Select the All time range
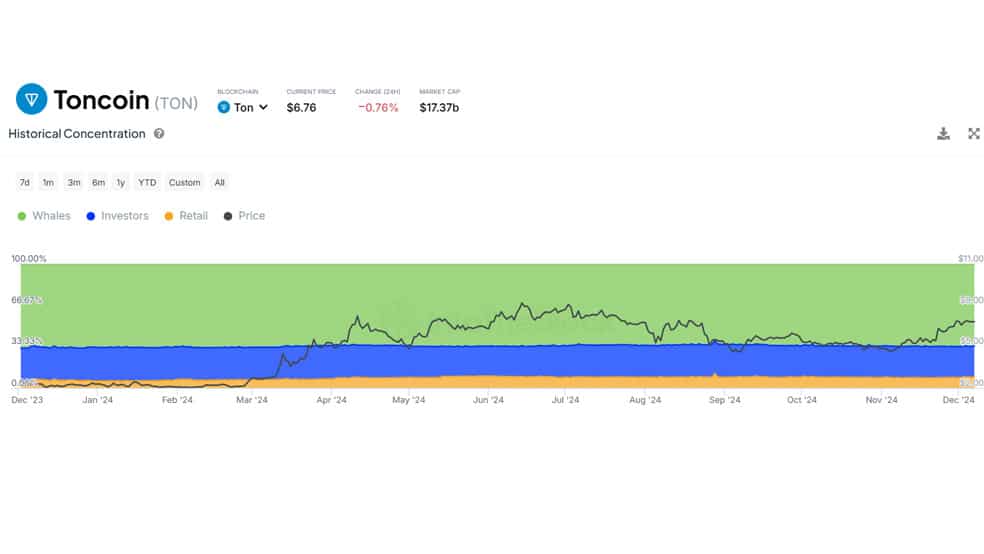 [219, 183]
